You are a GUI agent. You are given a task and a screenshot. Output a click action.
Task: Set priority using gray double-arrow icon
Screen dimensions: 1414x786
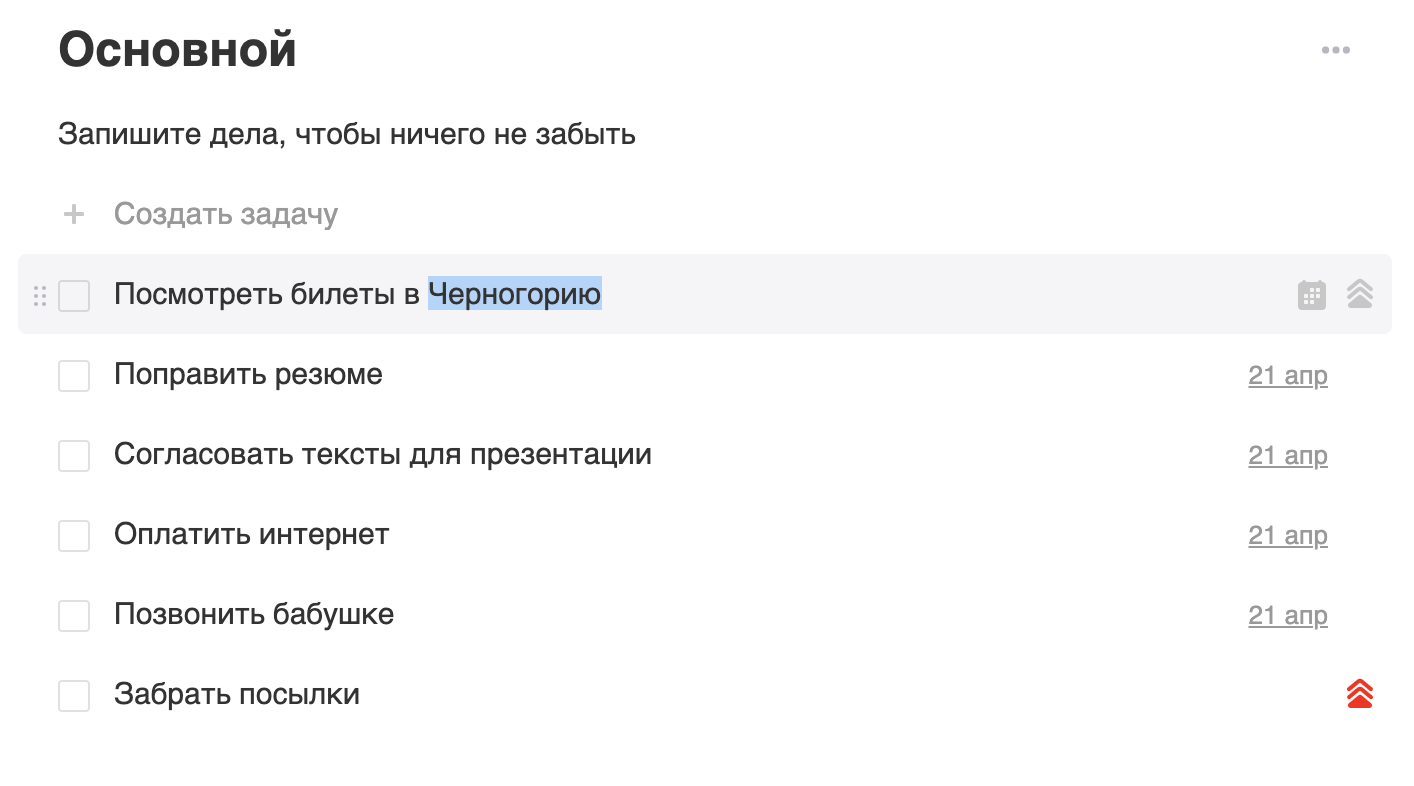point(1359,294)
